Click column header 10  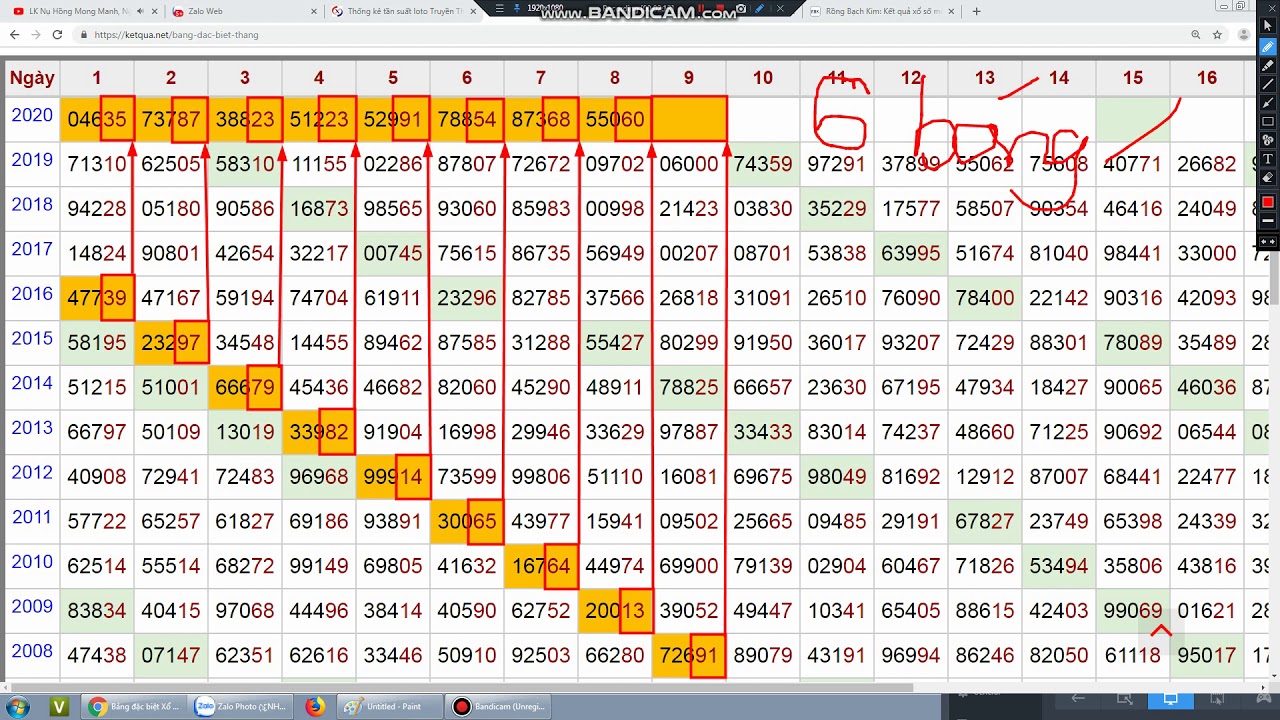tap(763, 77)
